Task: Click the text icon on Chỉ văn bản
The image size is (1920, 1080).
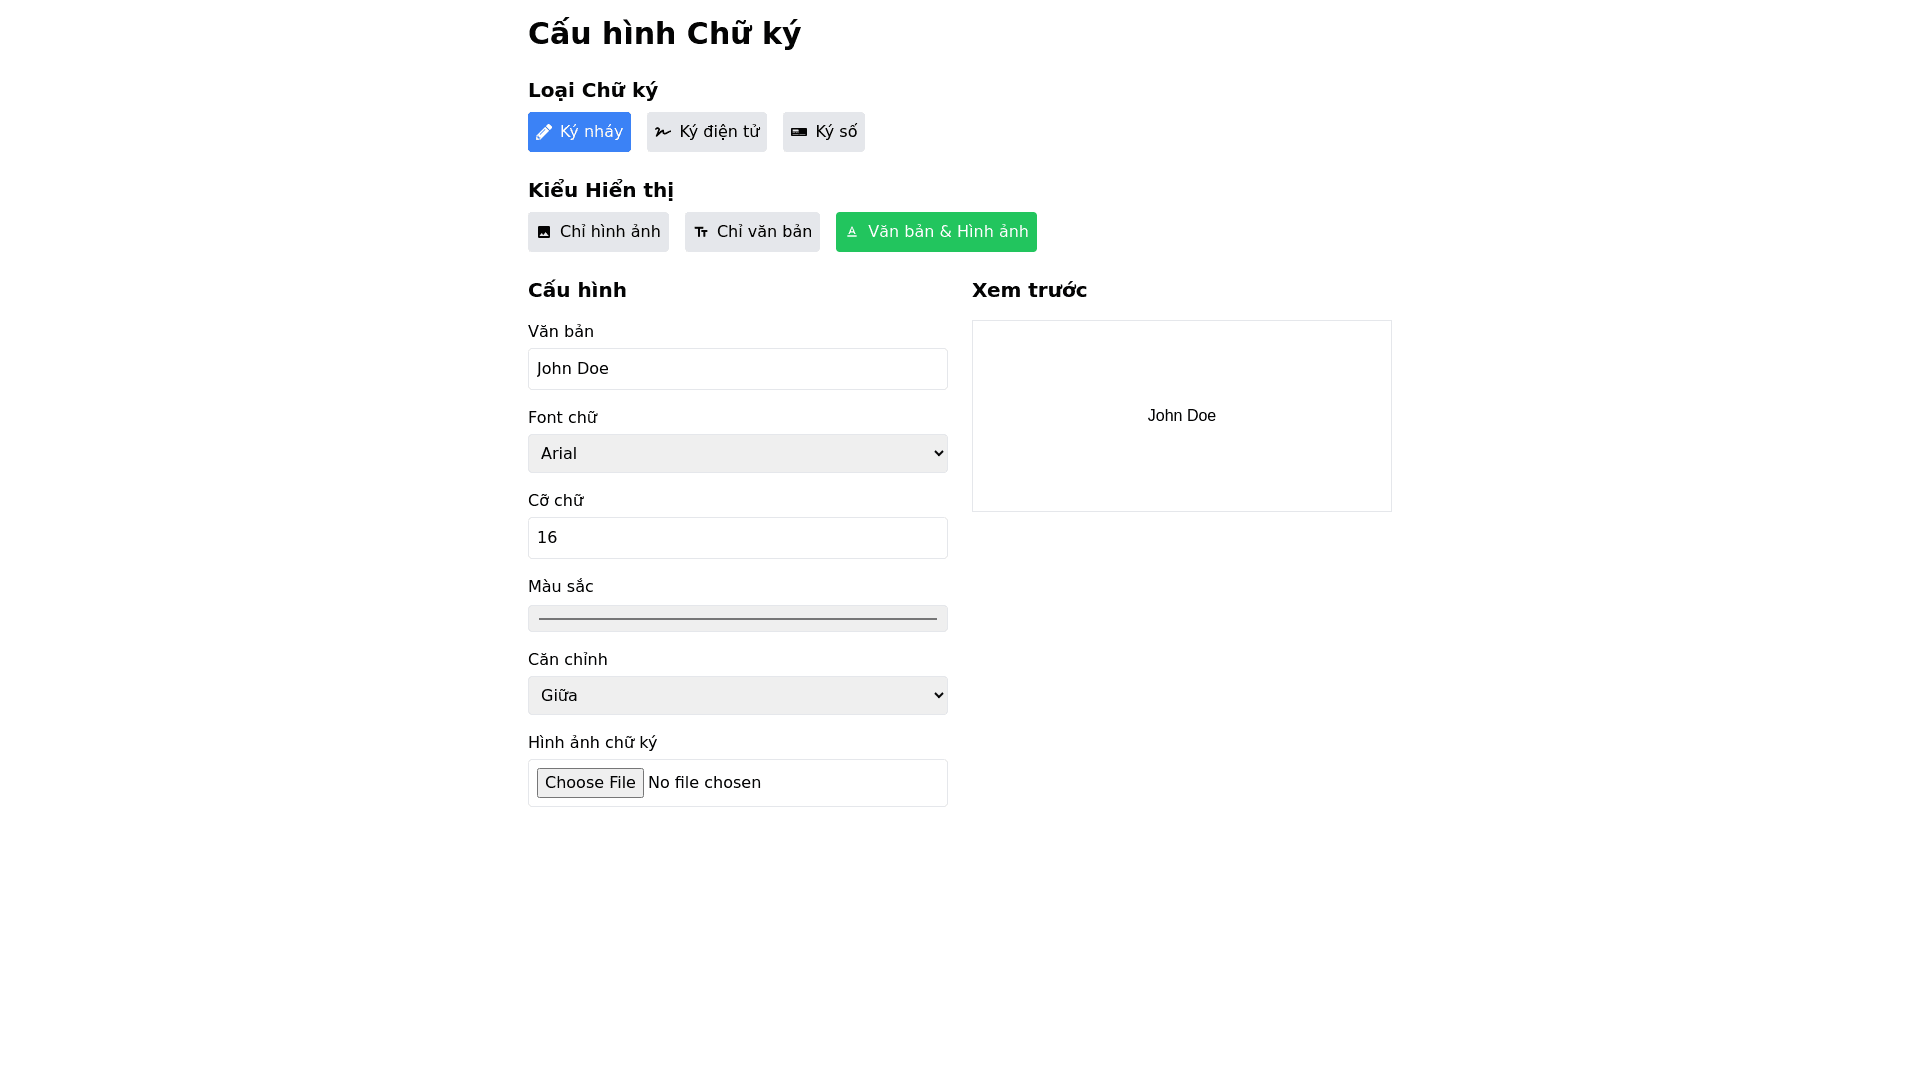Action: click(701, 232)
